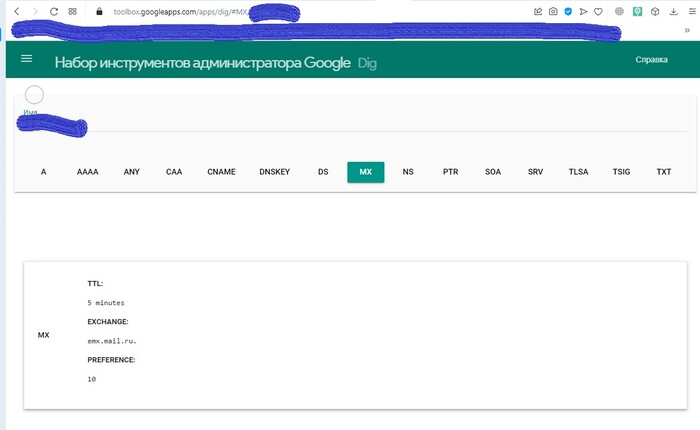Click the preference value 10
700x430 pixels.
click(92, 379)
